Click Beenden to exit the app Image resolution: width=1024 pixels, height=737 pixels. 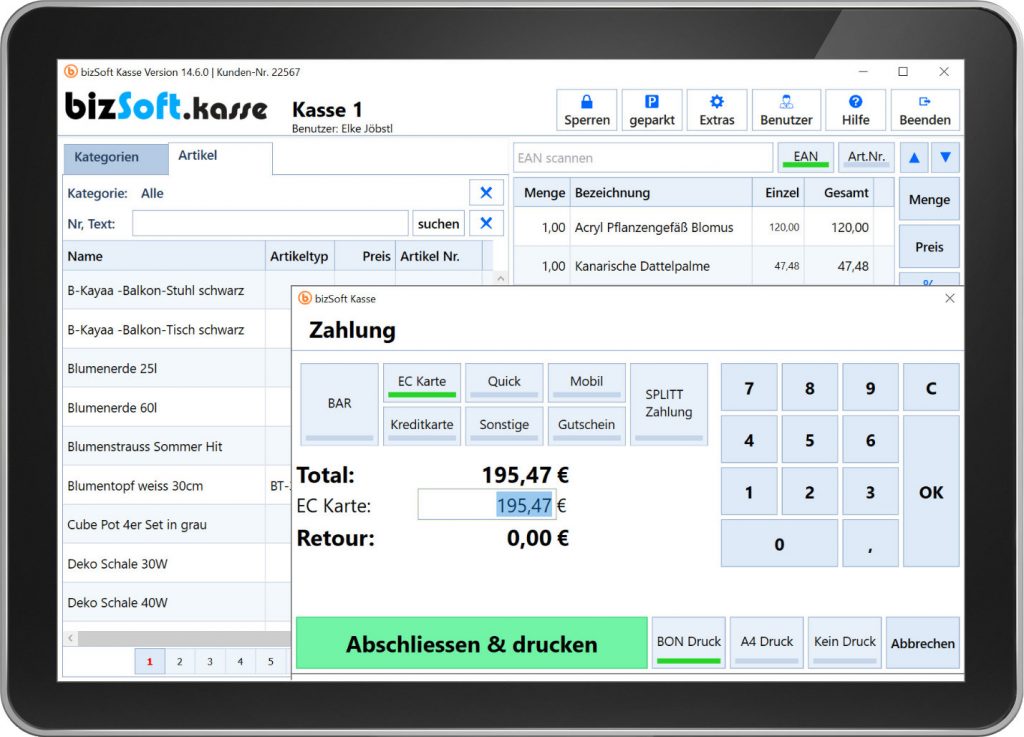(925, 110)
